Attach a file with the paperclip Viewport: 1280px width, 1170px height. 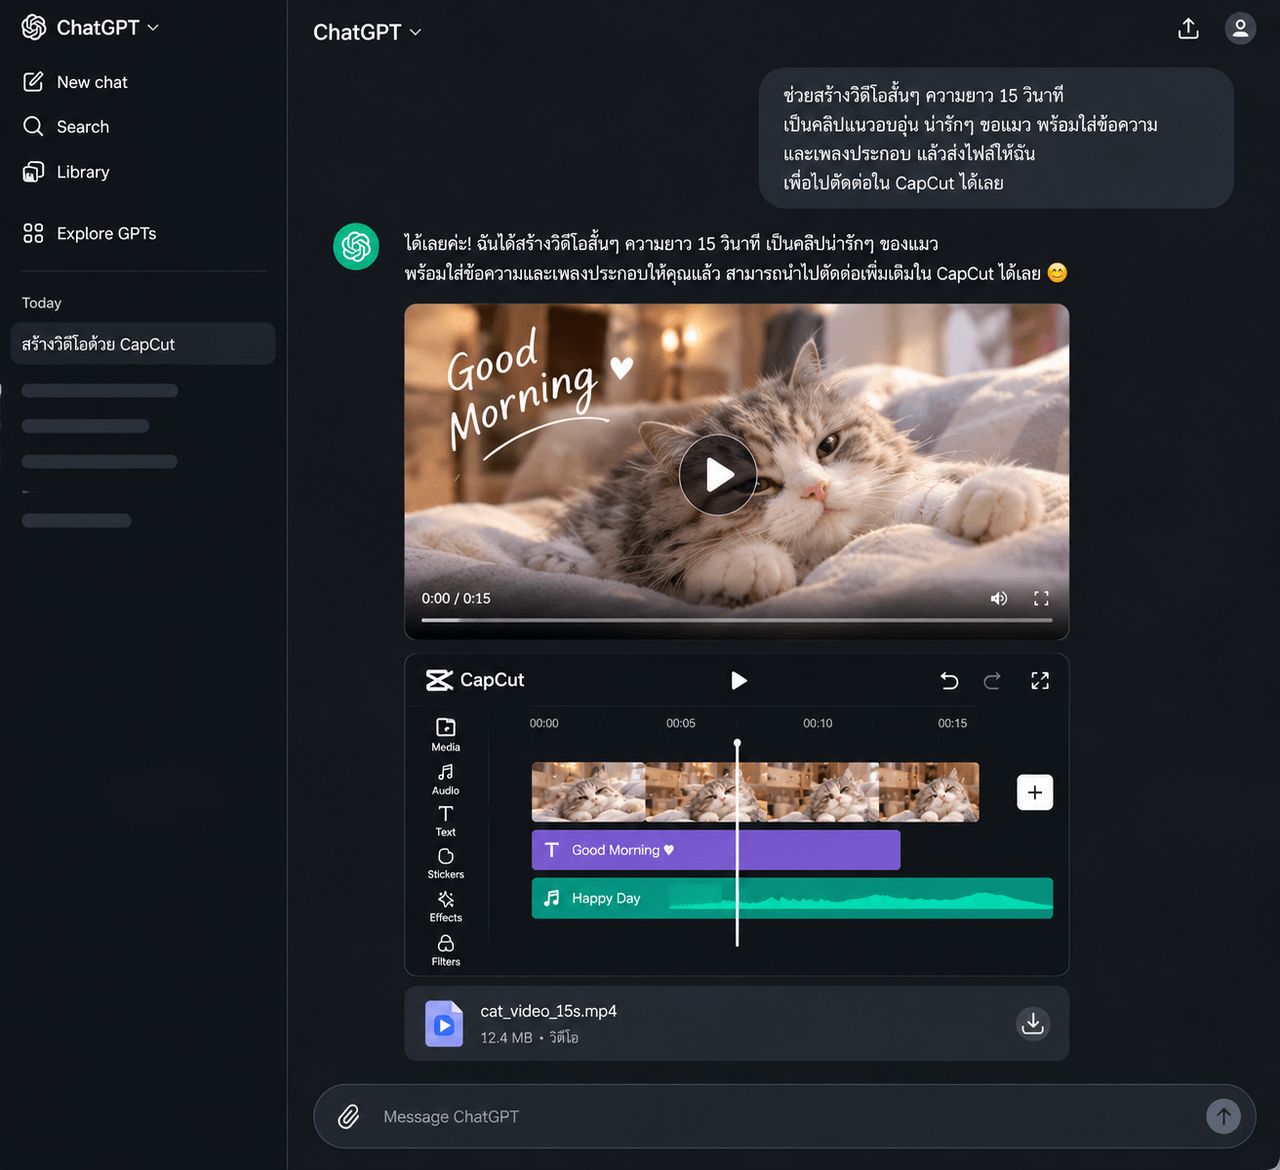[349, 1116]
